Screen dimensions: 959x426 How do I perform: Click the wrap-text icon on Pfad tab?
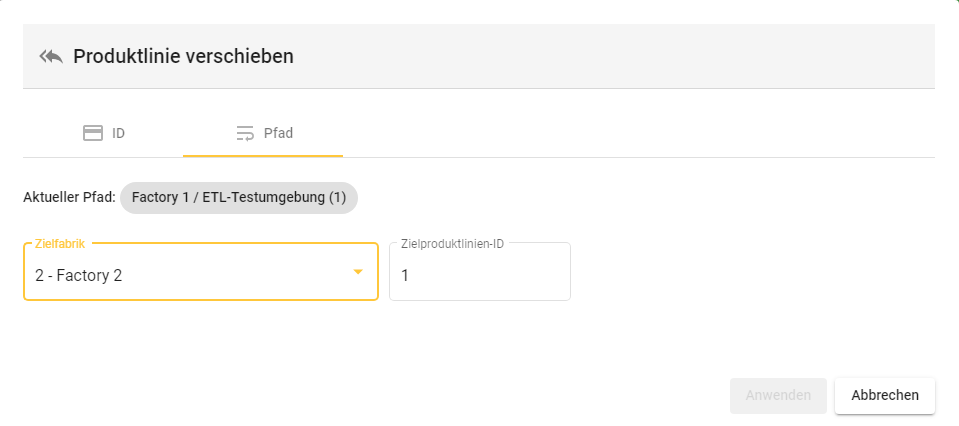pyautogui.click(x=245, y=133)
